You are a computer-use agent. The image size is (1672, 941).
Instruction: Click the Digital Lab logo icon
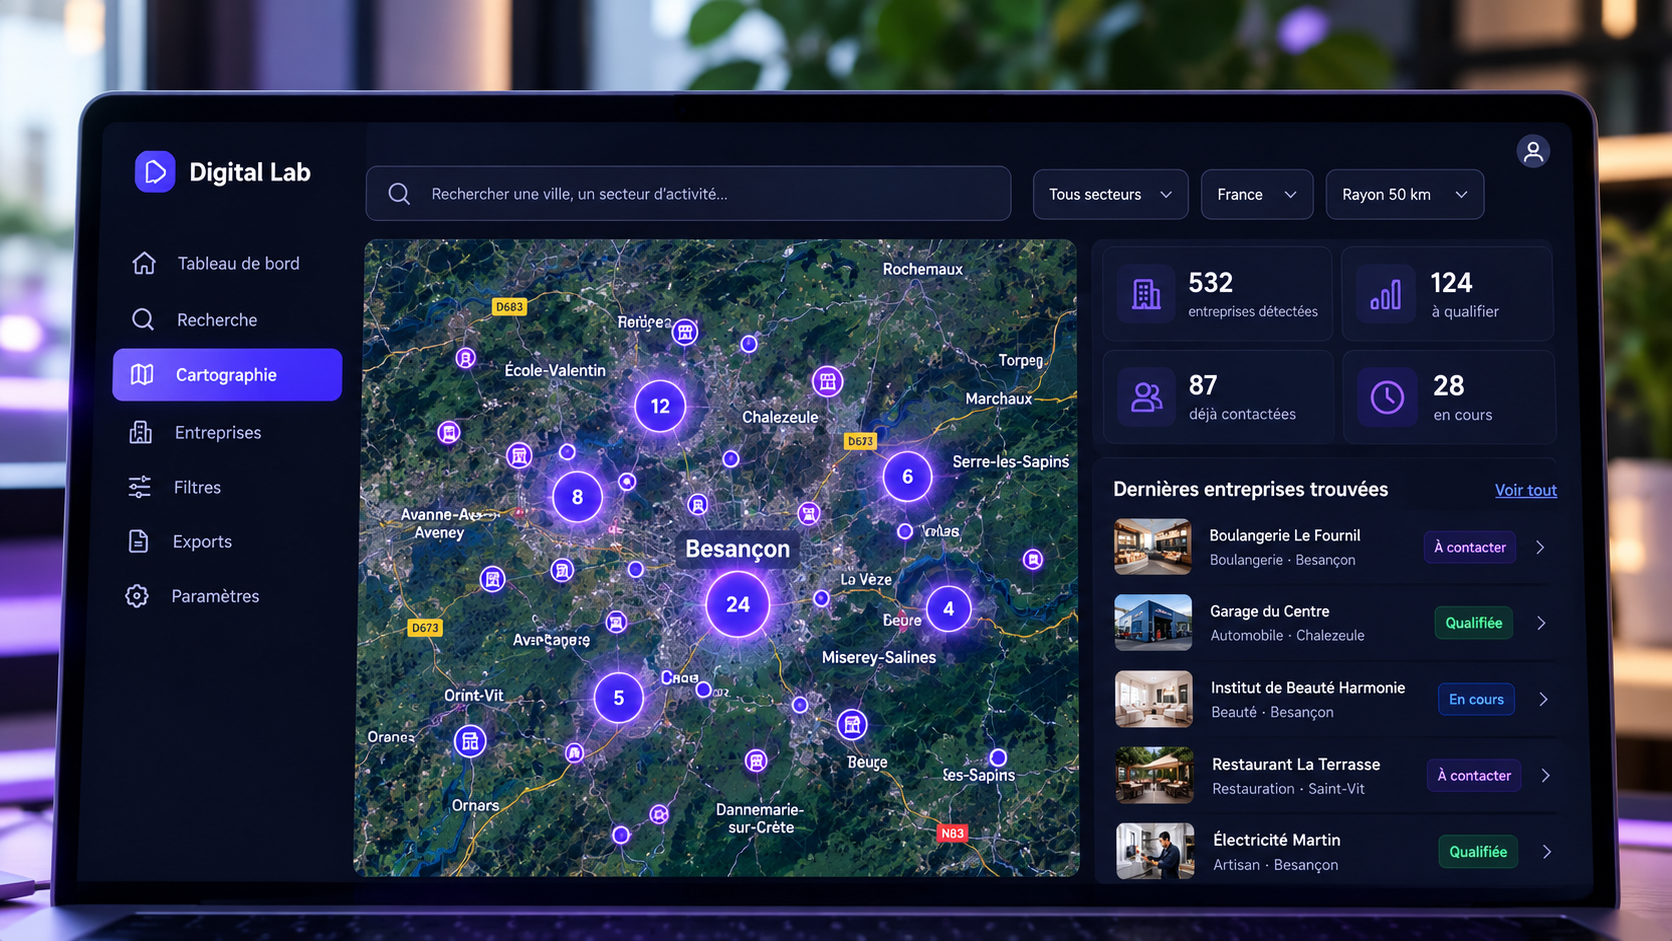[155, 172]
